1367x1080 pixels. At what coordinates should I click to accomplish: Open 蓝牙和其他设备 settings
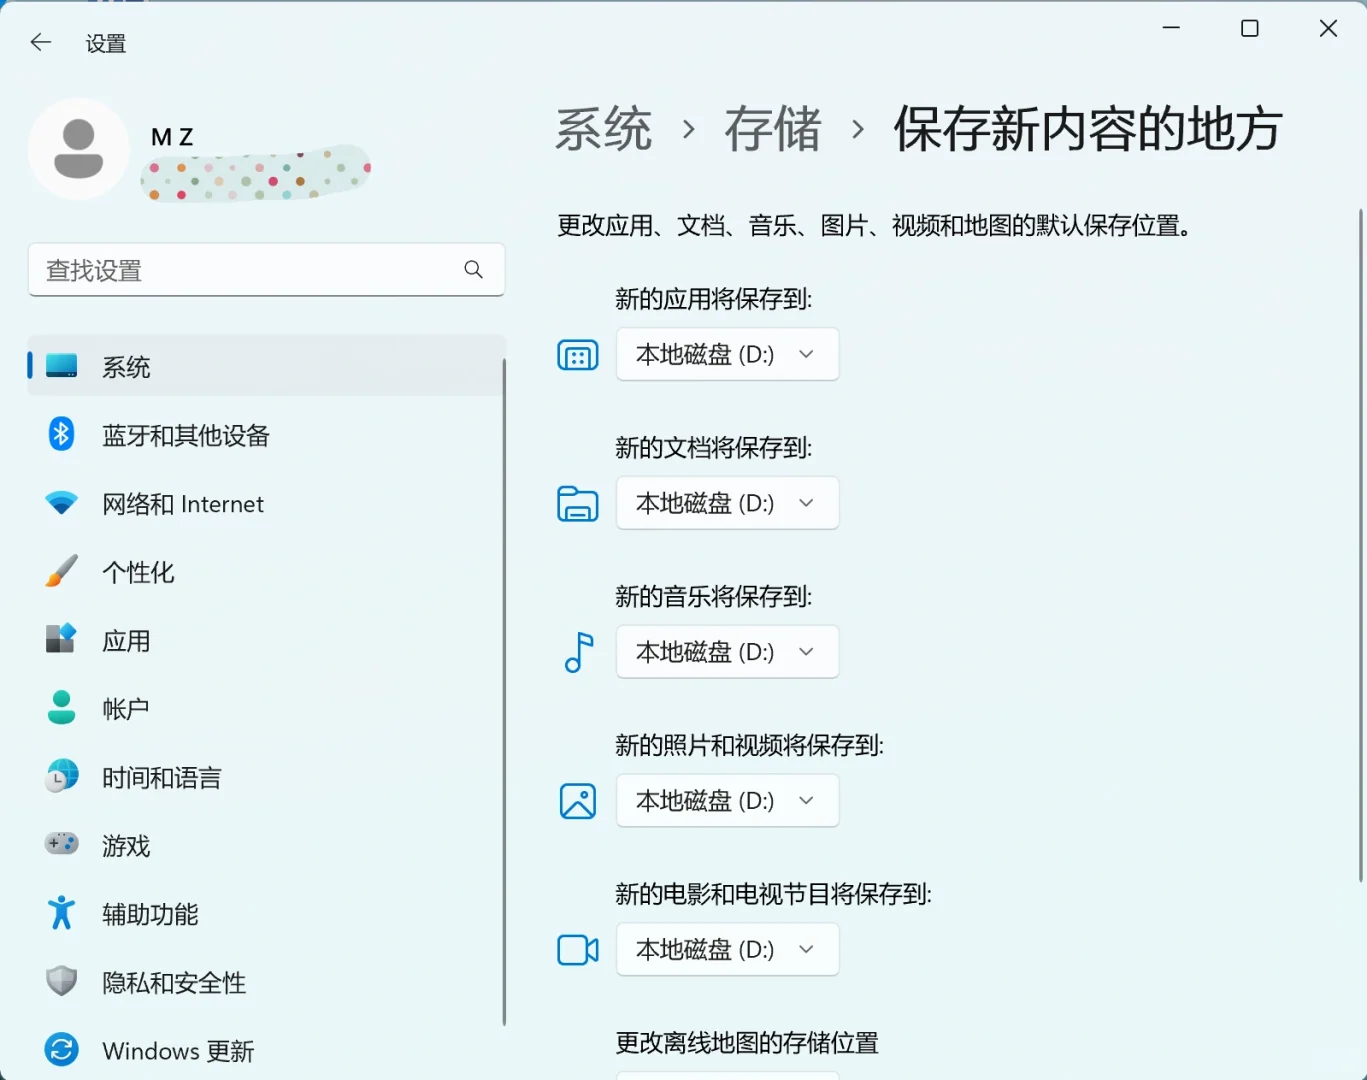pos(266,435)
